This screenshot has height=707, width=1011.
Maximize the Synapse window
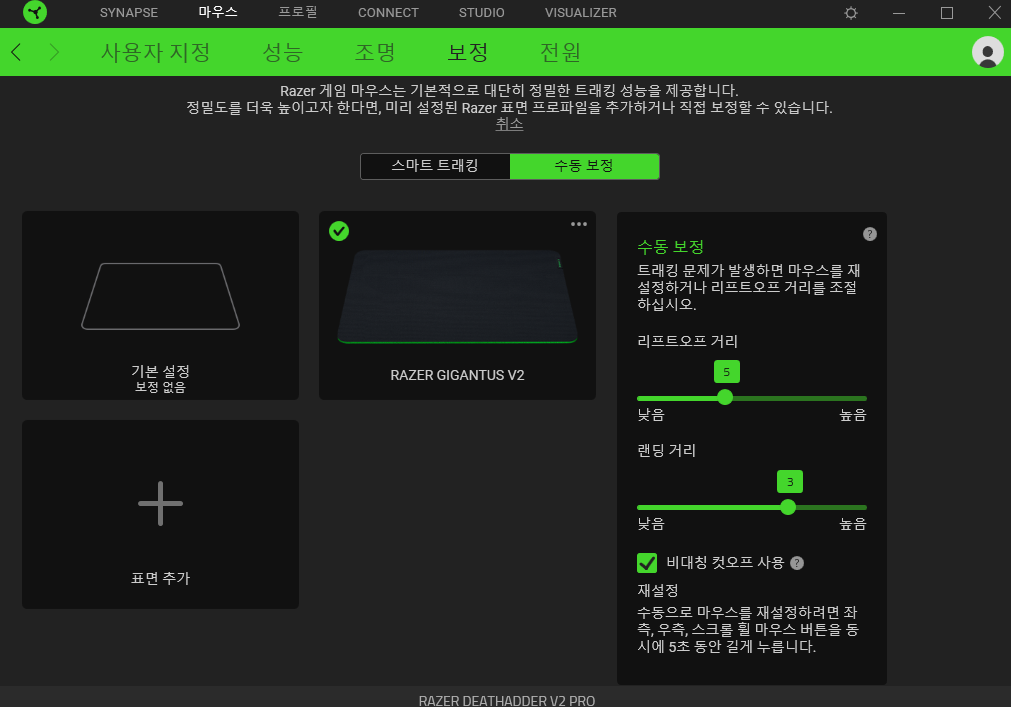point(947,13)
